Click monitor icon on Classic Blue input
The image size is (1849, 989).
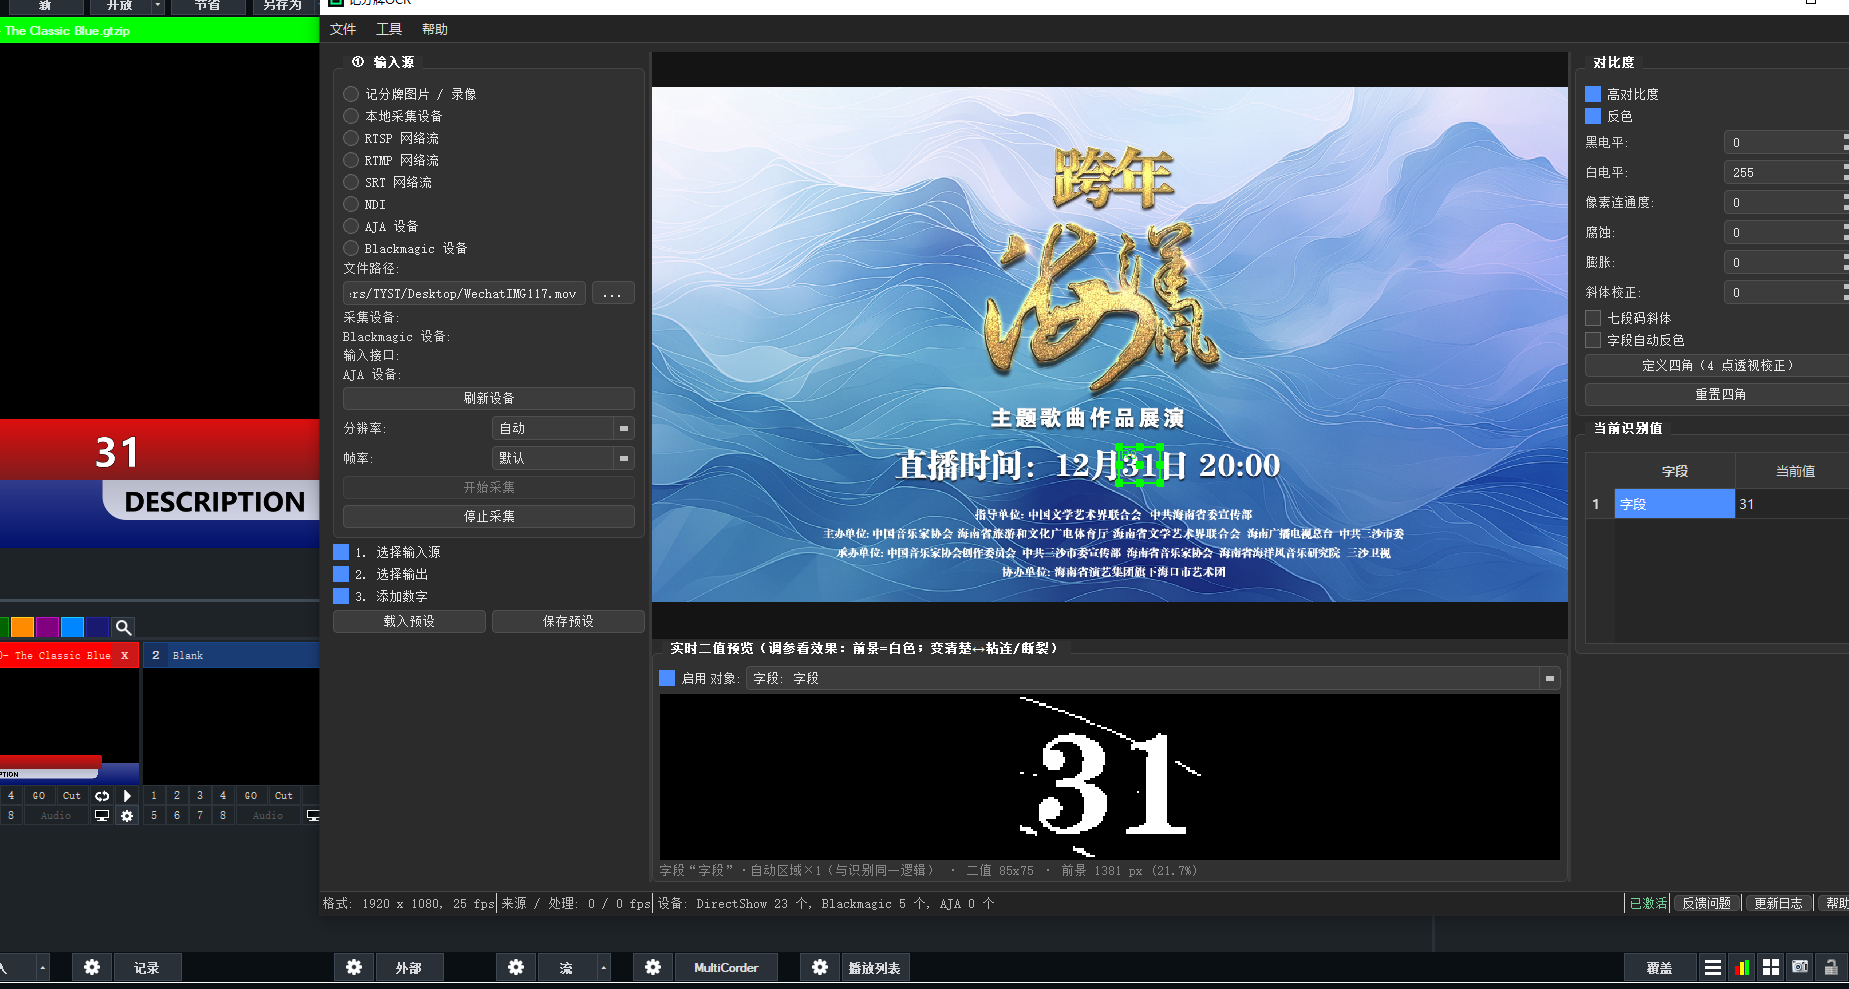click(102, 816)
